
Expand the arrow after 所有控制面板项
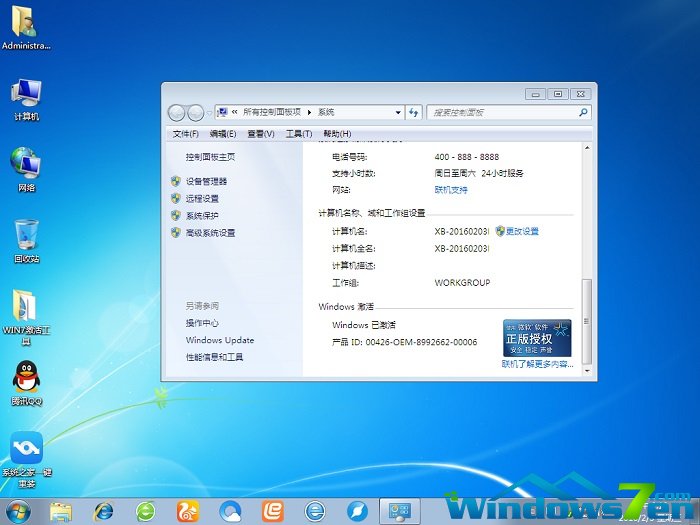tap(309, 112)
